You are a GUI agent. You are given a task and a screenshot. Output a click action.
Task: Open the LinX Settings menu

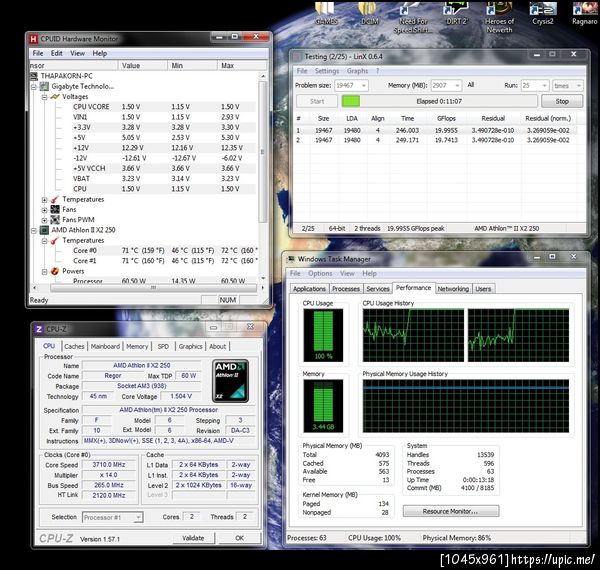click(327, 71)
